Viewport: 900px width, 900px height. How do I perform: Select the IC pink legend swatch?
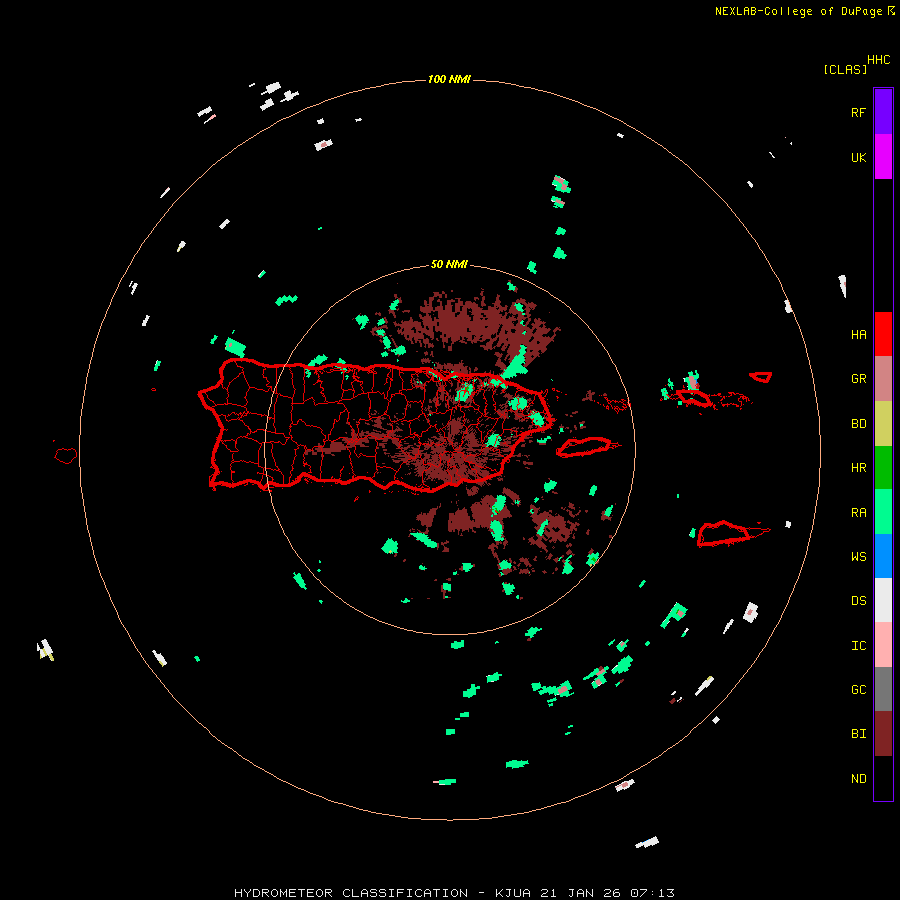click(883, 645)
